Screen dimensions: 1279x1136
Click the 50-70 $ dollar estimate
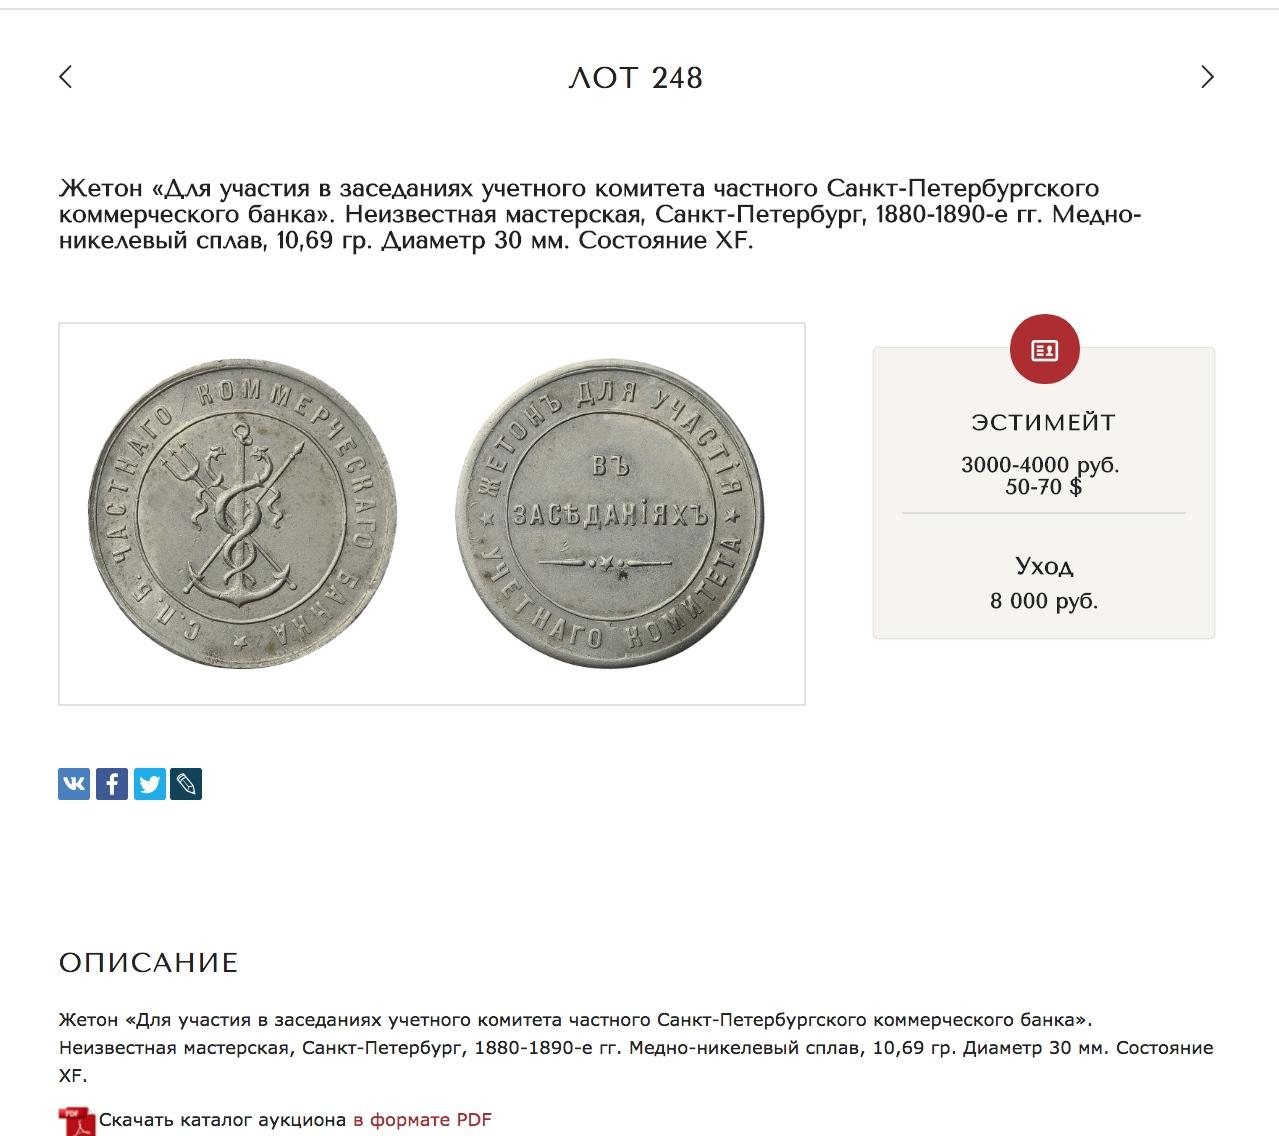[x=1043, y=488]
